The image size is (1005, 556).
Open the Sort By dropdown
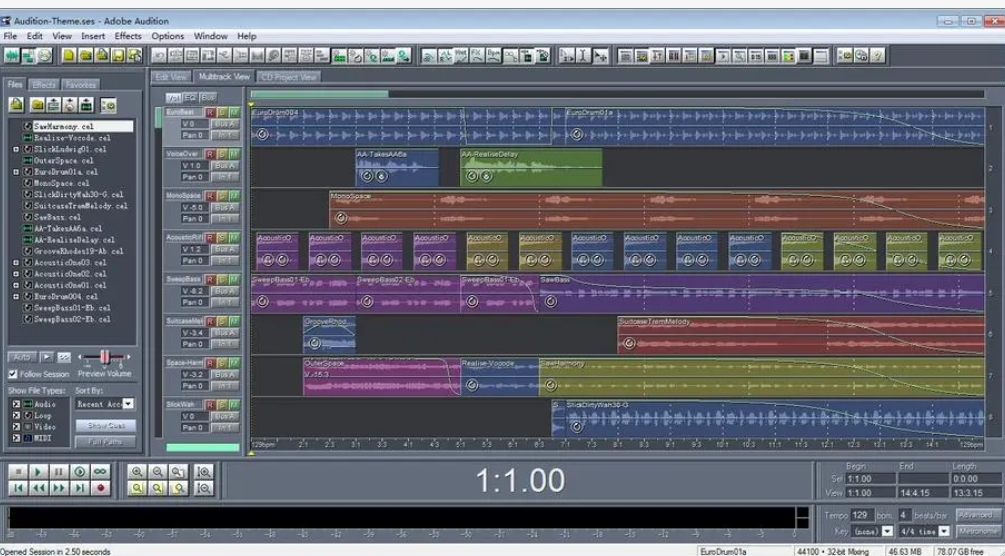(128, 404)
